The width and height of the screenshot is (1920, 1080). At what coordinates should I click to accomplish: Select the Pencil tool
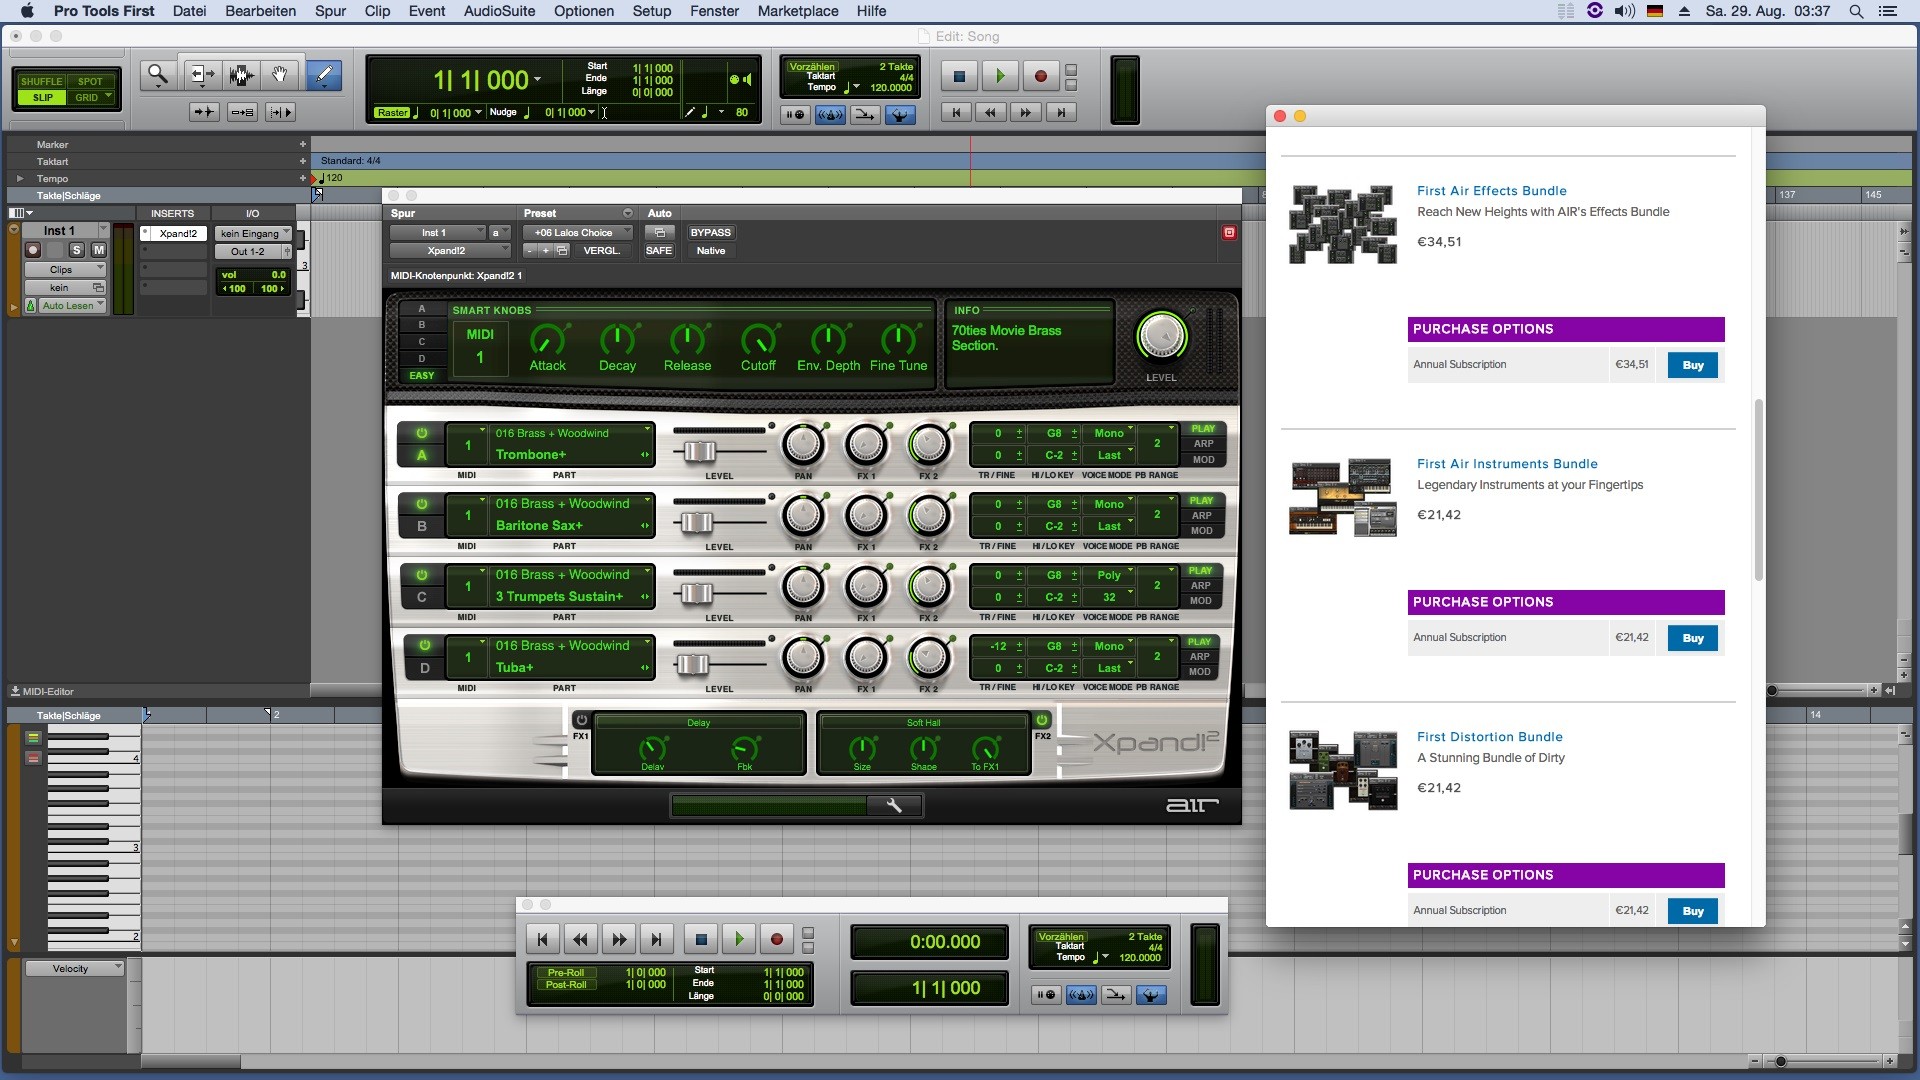[323, 75]
